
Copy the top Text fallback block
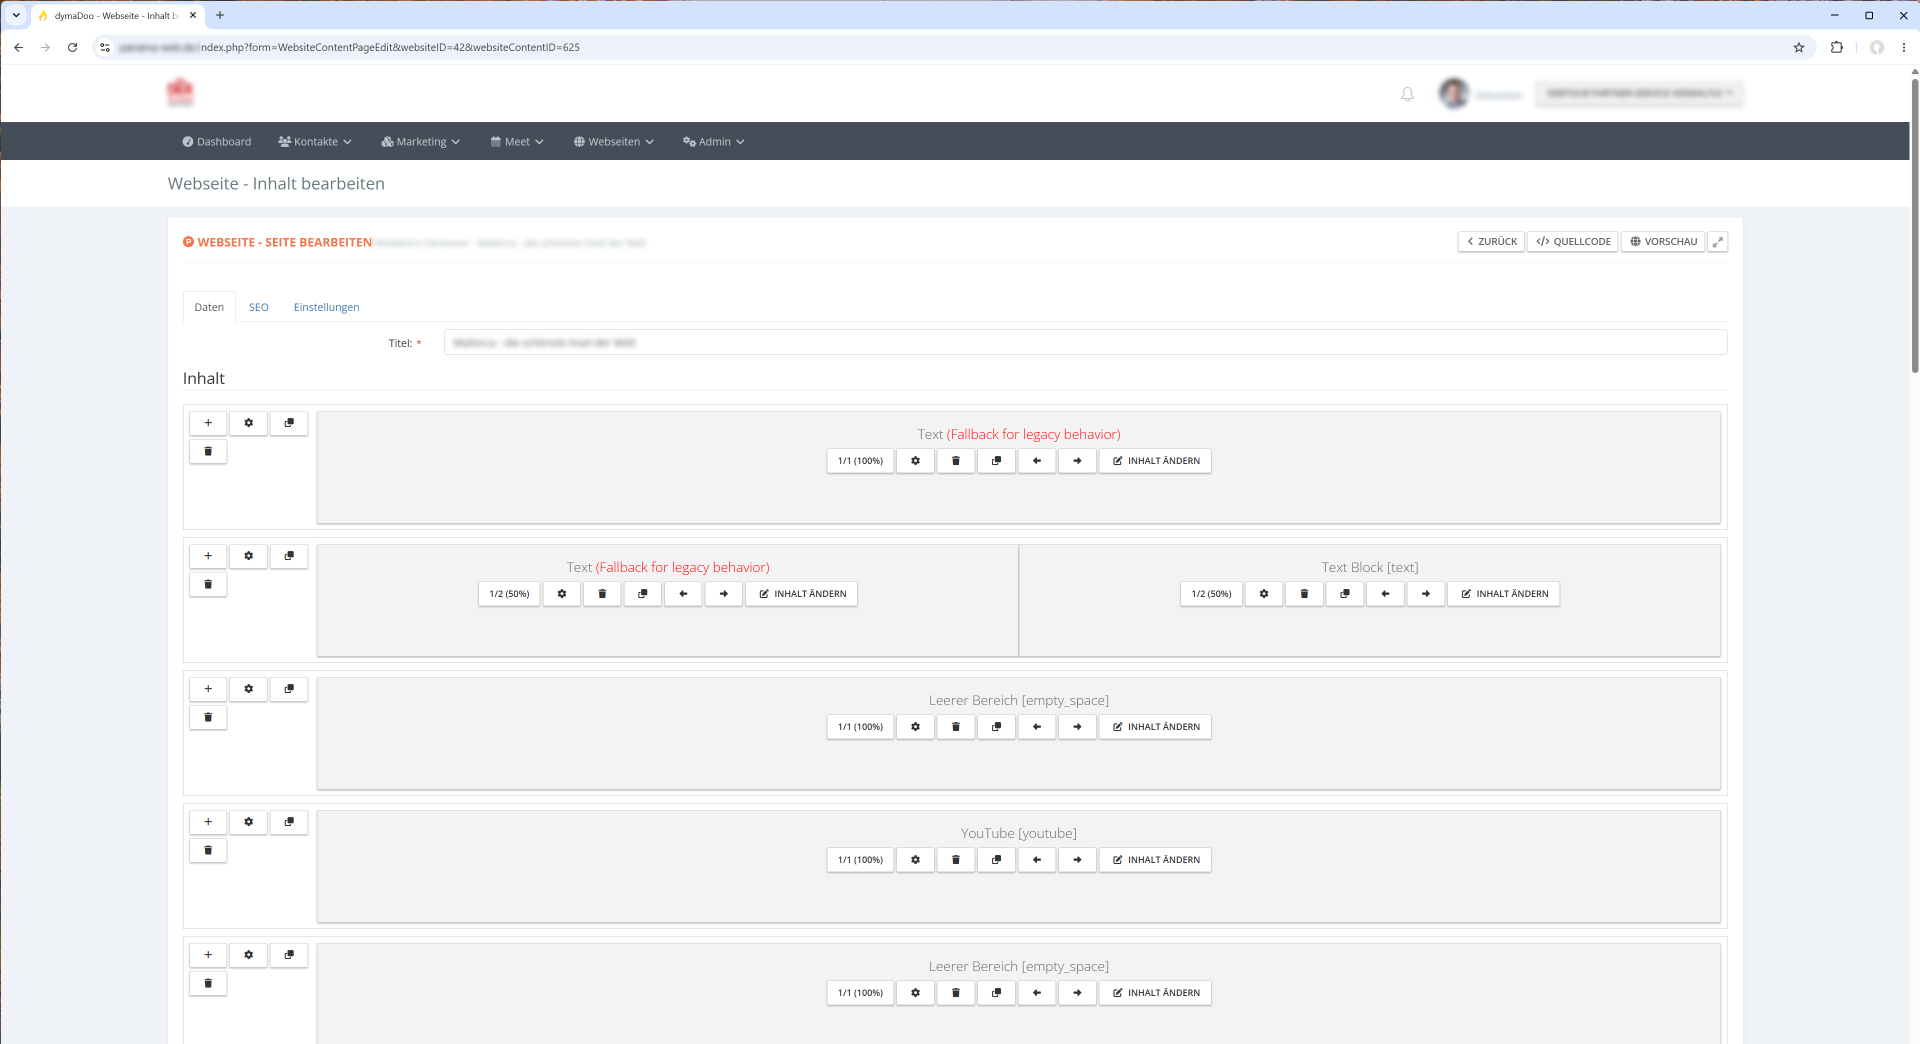pyautogui.click(x=996, y=461)
